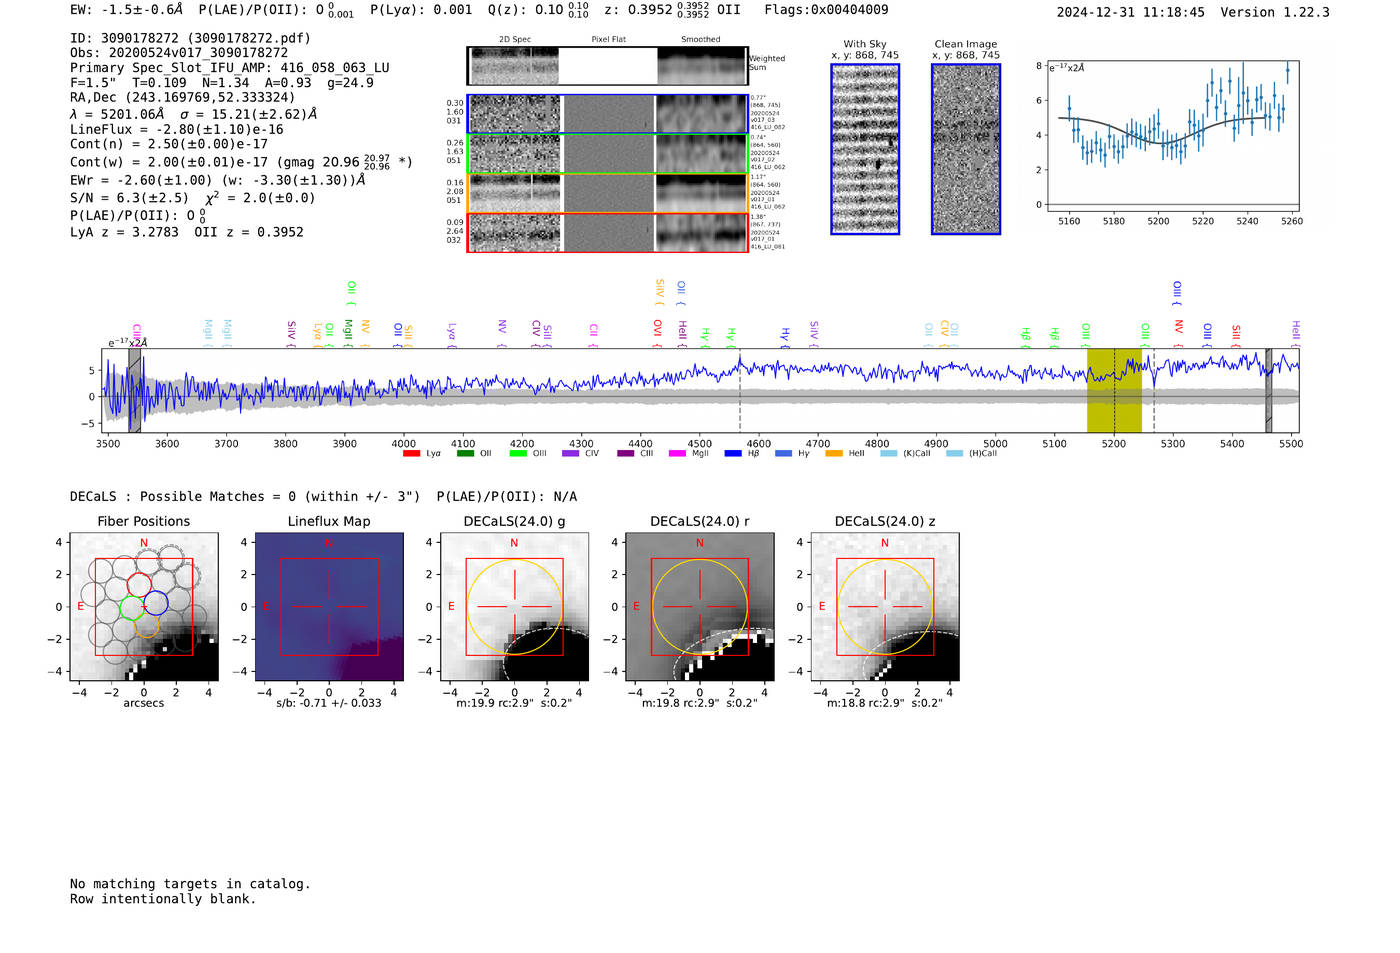Image resolution: width=1400 pixels, height=953 pixels.
Task: Click the dashed vertical line near 4570Å
Action: (740, 390)
